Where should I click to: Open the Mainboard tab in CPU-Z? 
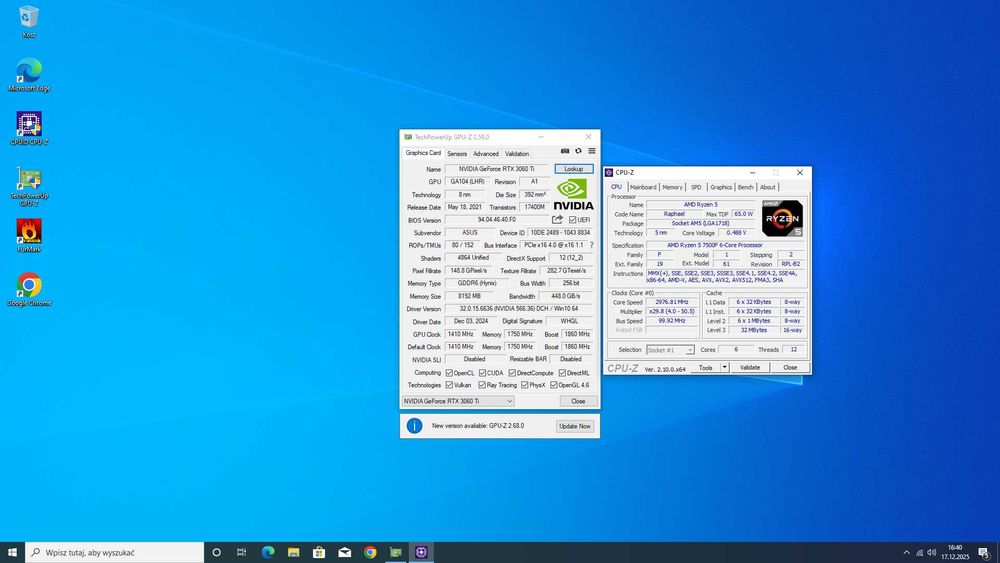click(x=643, y=187)
